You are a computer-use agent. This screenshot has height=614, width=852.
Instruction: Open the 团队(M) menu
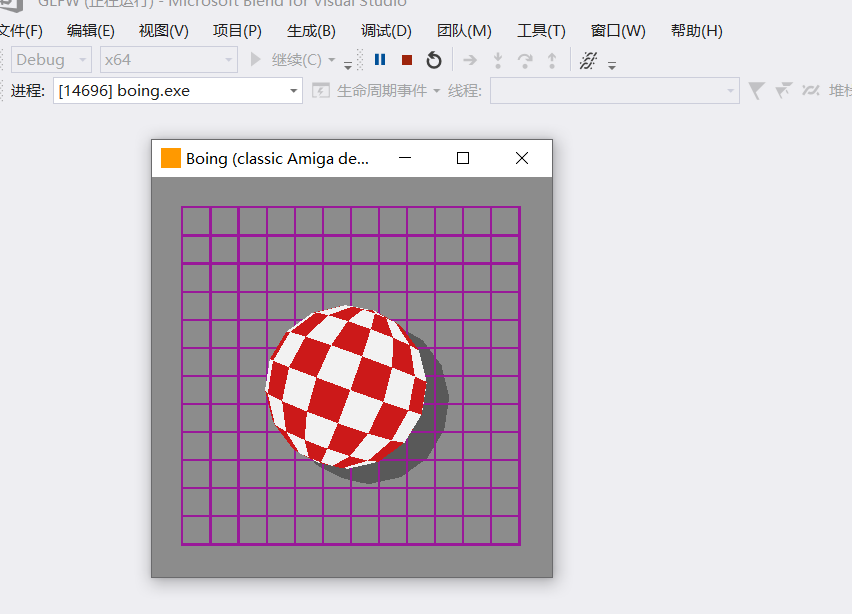(464, 31)
